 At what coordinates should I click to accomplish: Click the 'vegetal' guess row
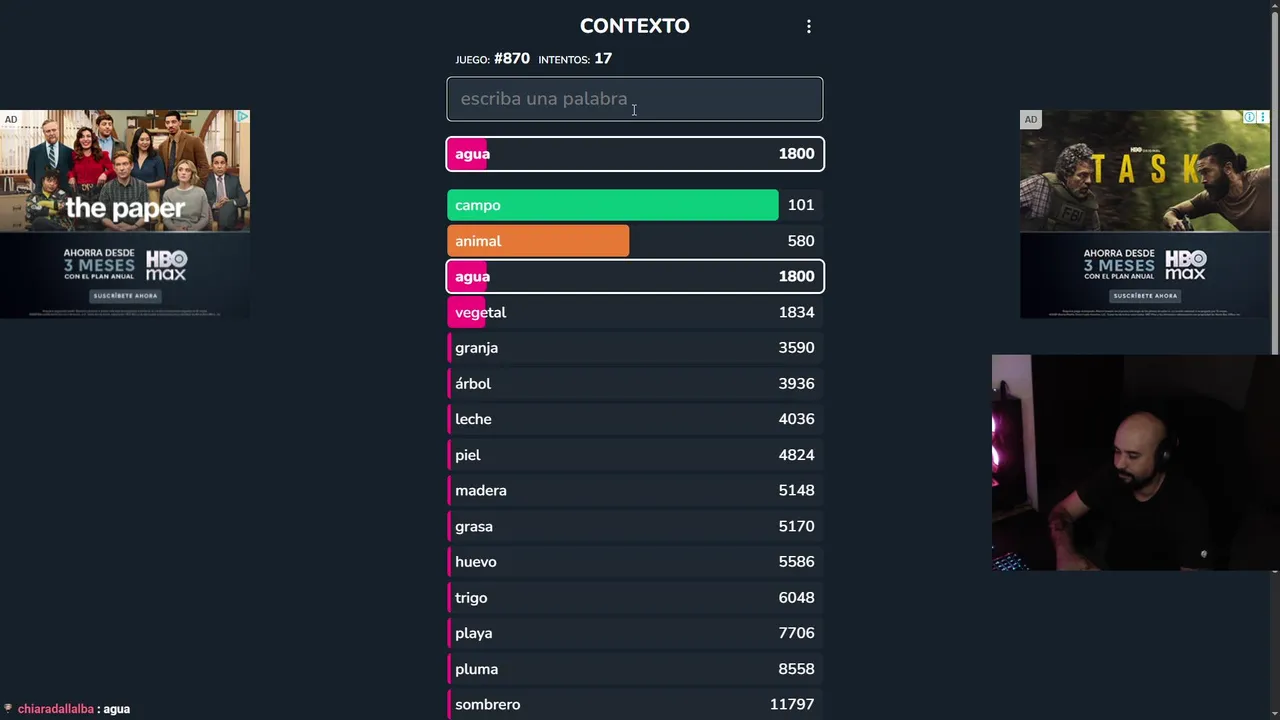click(634, 313)
